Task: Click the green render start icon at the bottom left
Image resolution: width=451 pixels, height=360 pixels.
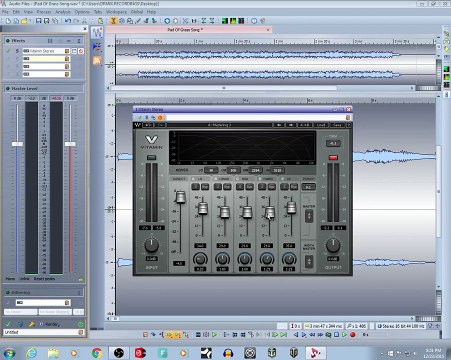Action: [x=80, y=324]
